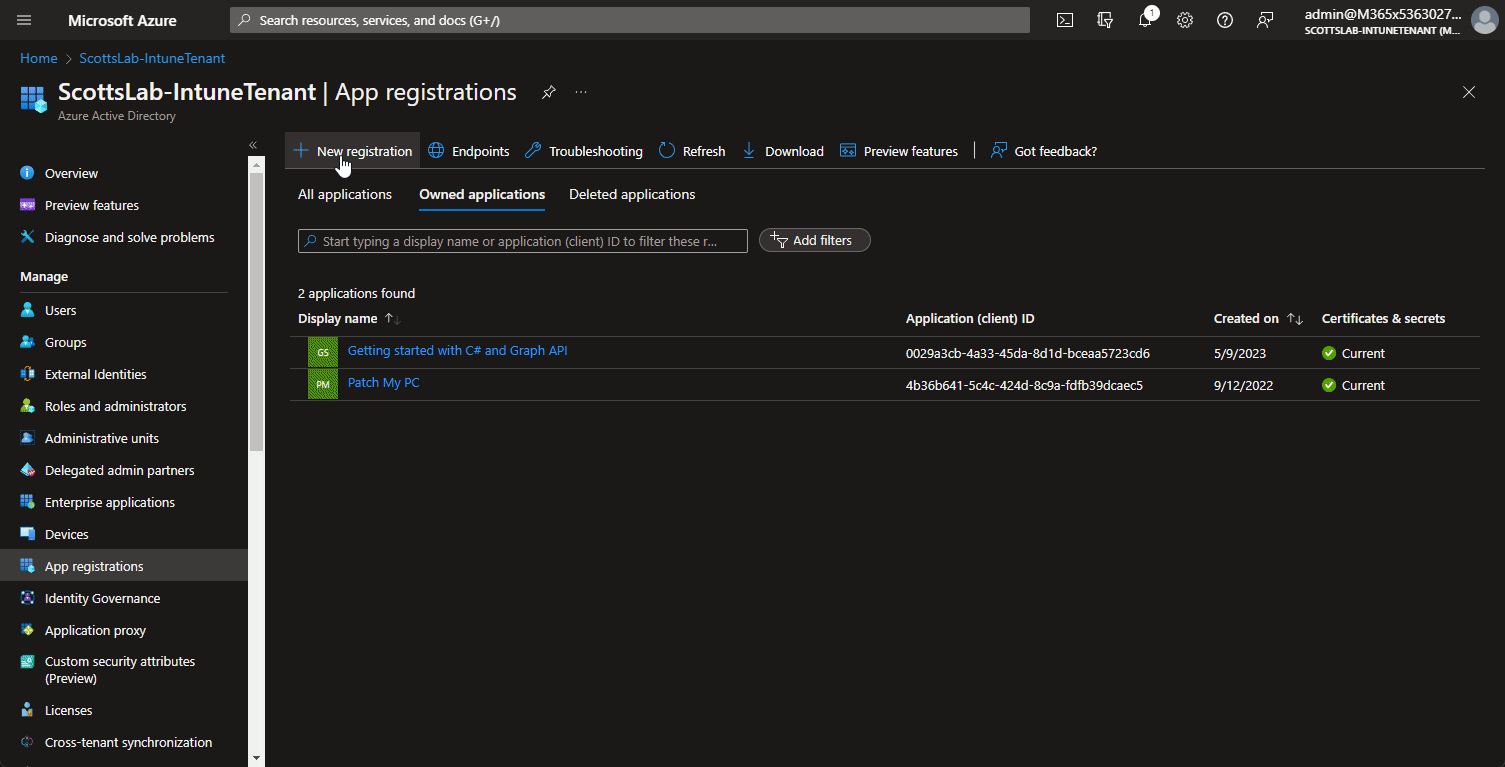Click the Groups icon in sidebar

point(28,342)
